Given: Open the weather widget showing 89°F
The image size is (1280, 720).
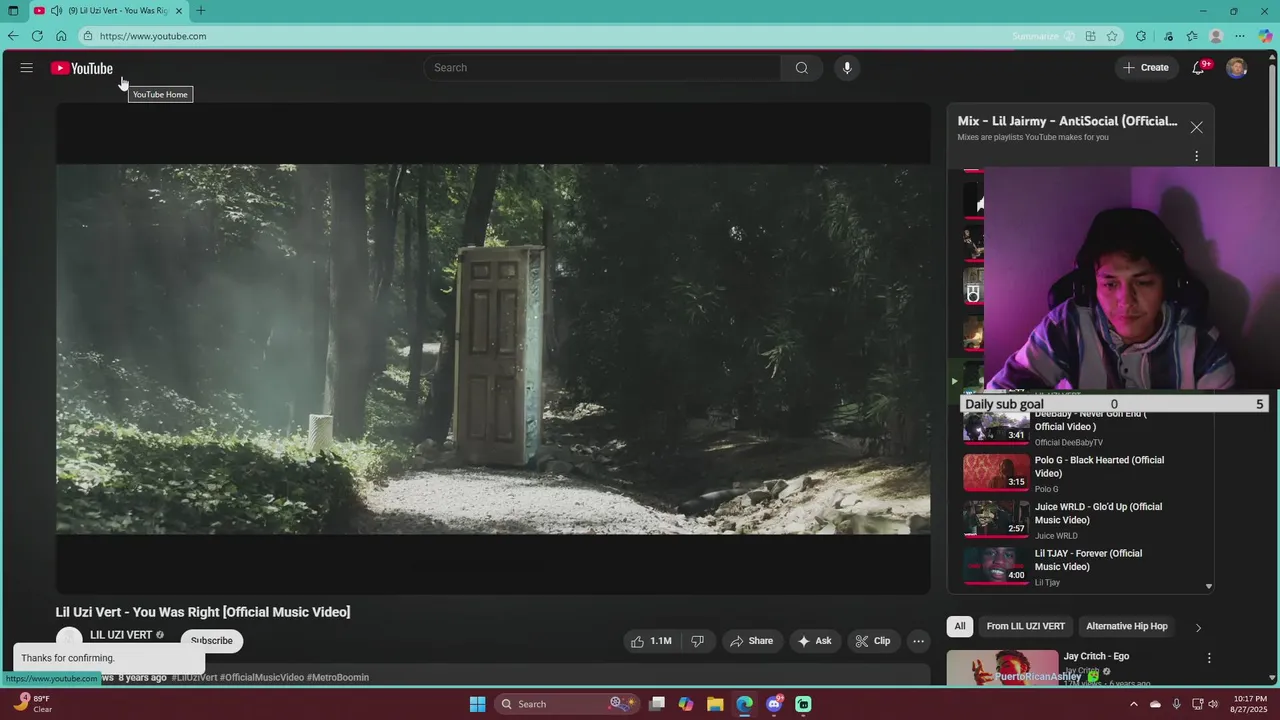Looking at the screenshot, I should pos(33,704).
